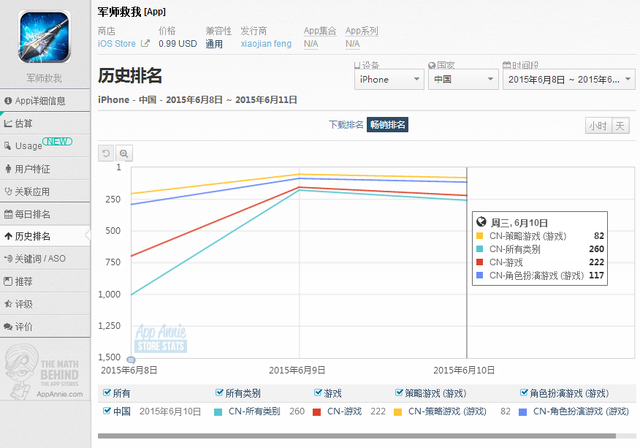Select the 畅销排名 tab
This screenshot has width=640, height=448.
[x=388, y=125]
